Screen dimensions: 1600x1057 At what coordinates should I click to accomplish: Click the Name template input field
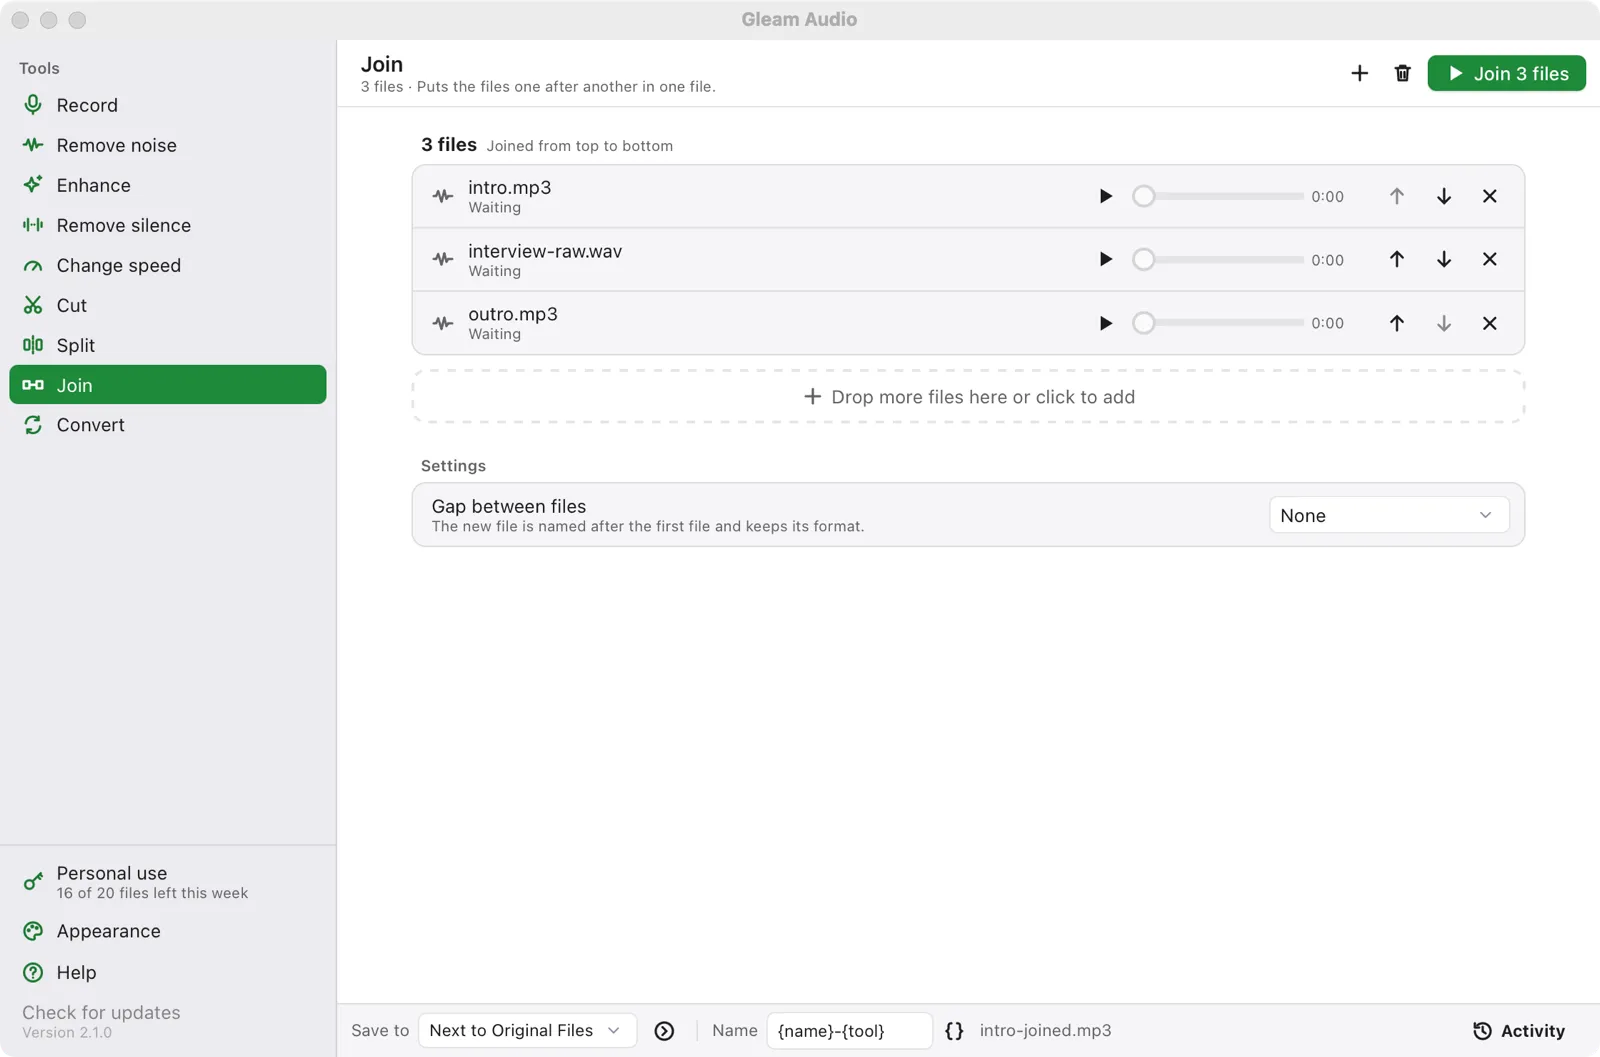click(x=849, y=1030)
